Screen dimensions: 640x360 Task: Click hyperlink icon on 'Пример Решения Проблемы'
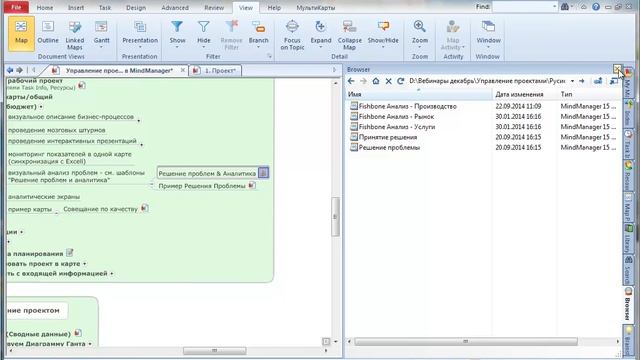coord(252,185)
